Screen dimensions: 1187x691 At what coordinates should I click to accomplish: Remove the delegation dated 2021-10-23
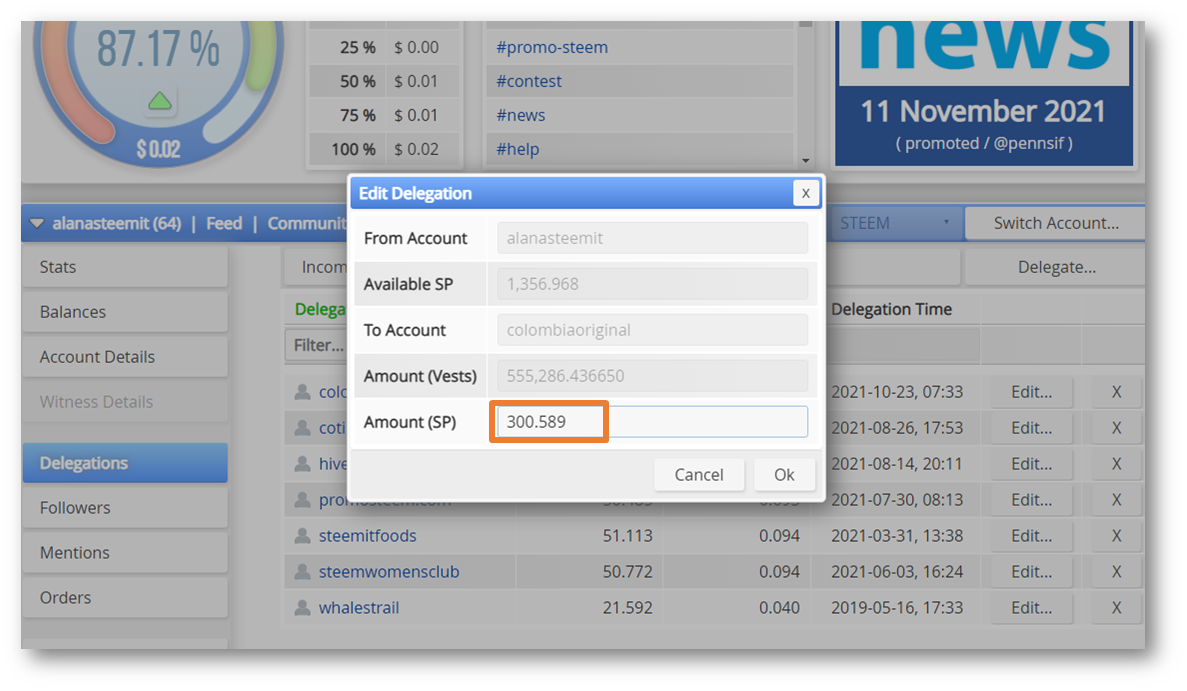1116,392
